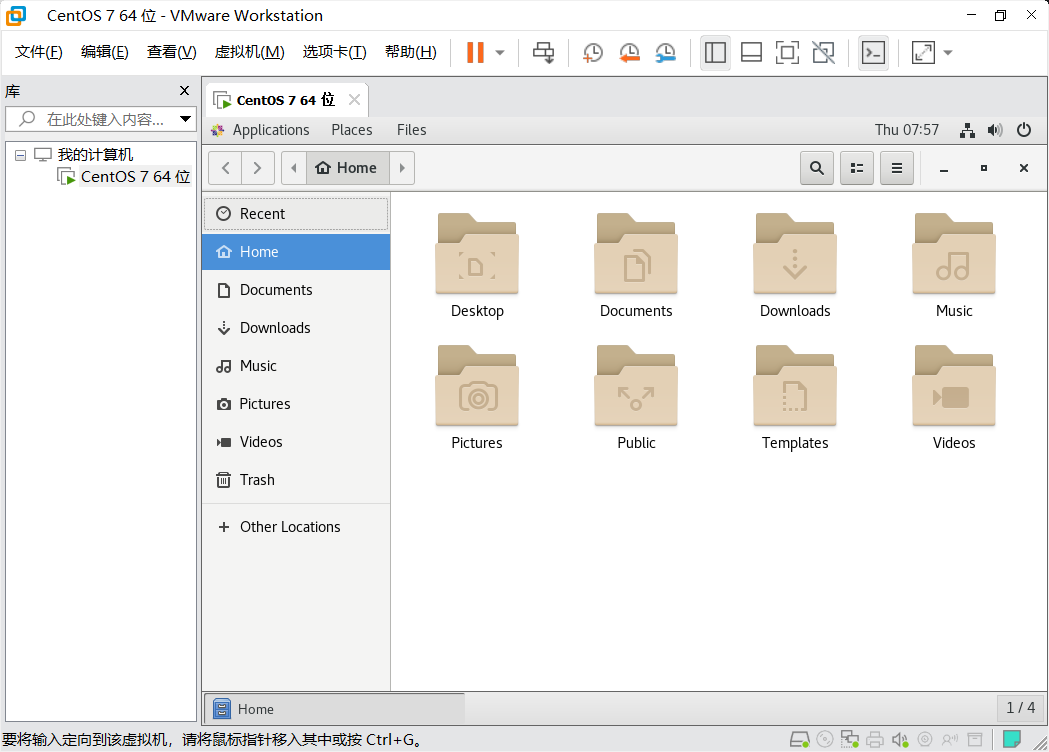
Task: Select CentOS 7 64 位 in the library tree
Action: pos(135,177)
